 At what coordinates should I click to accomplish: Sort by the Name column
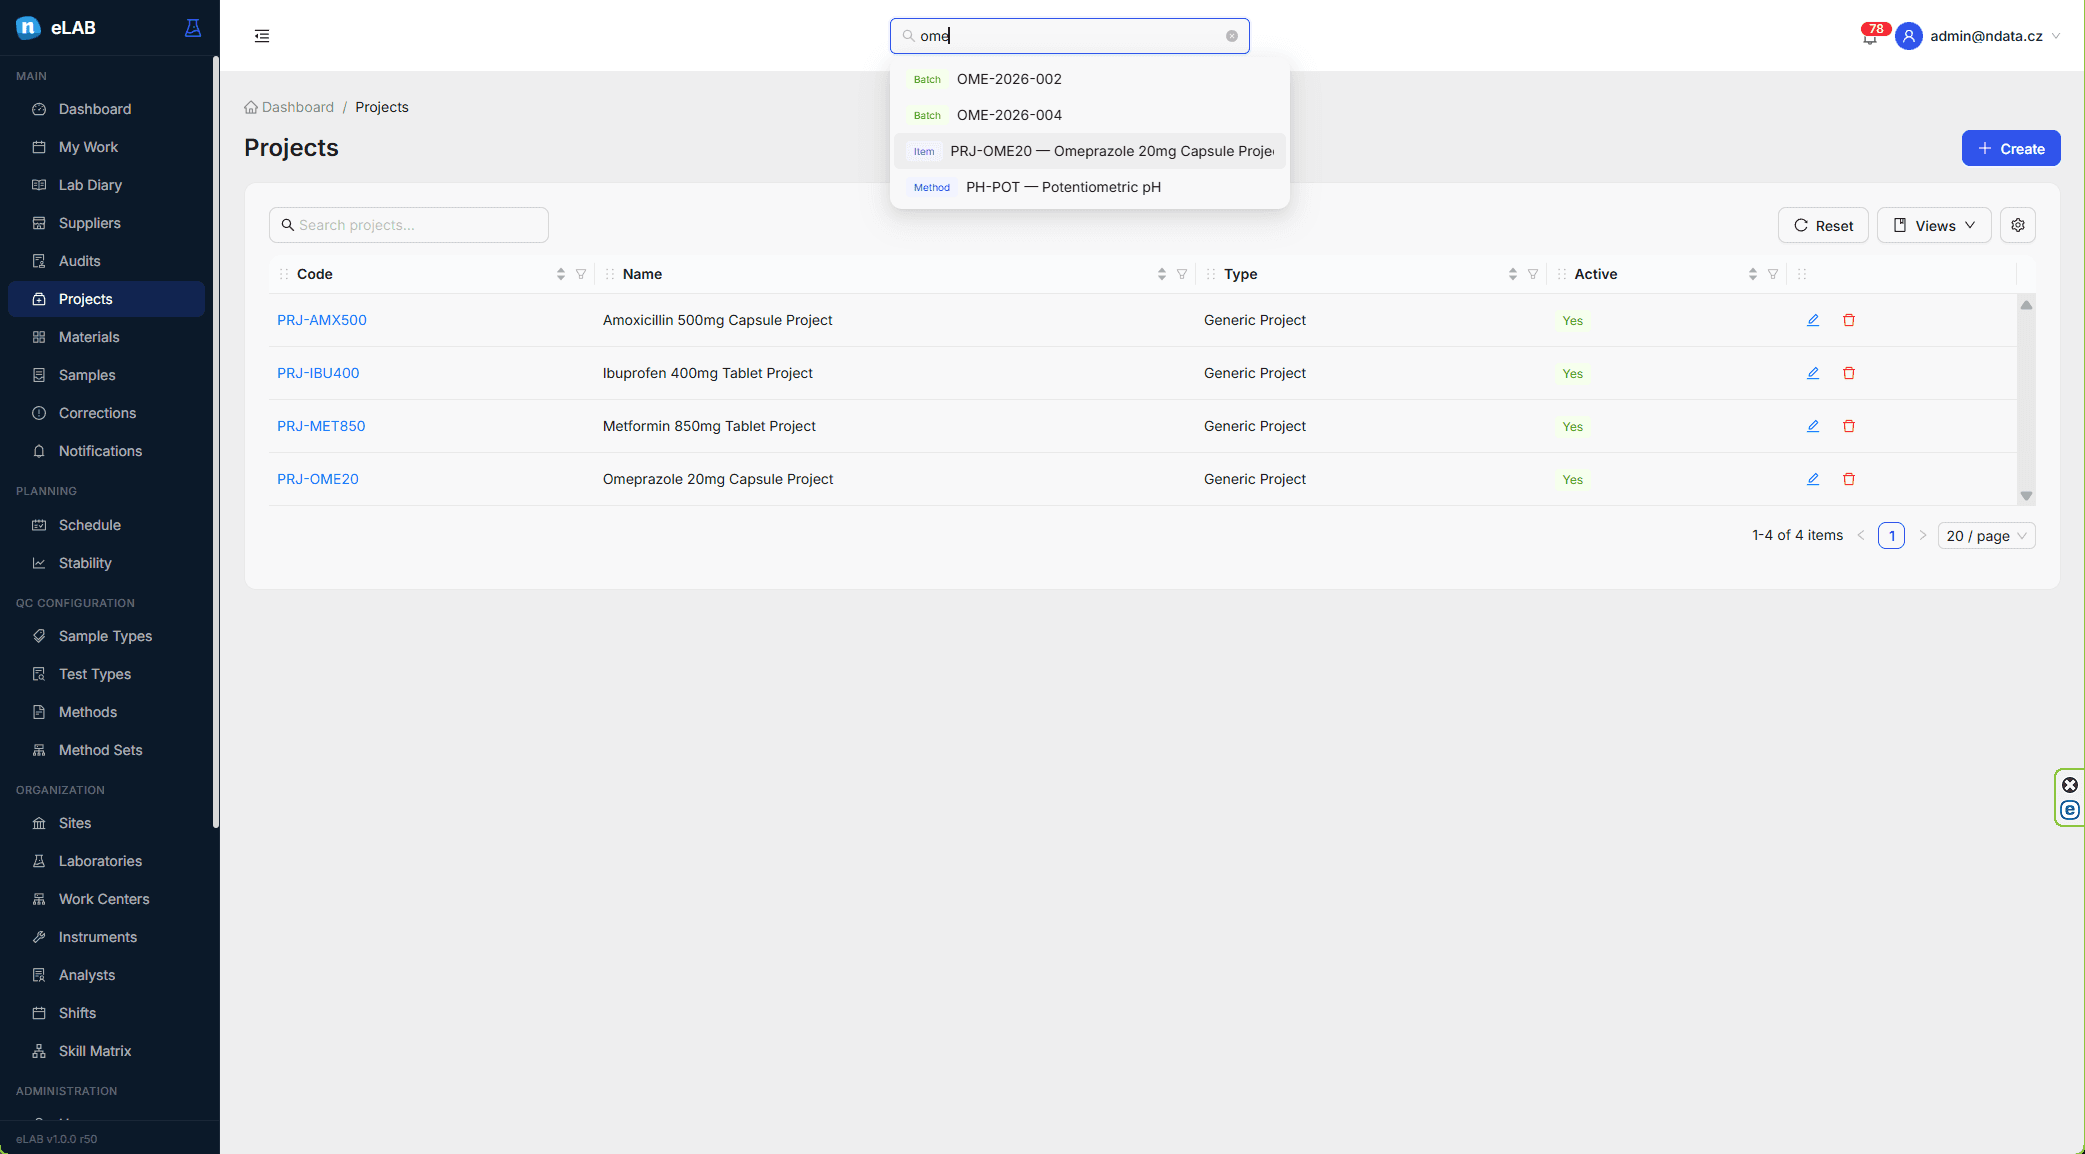1162,274
